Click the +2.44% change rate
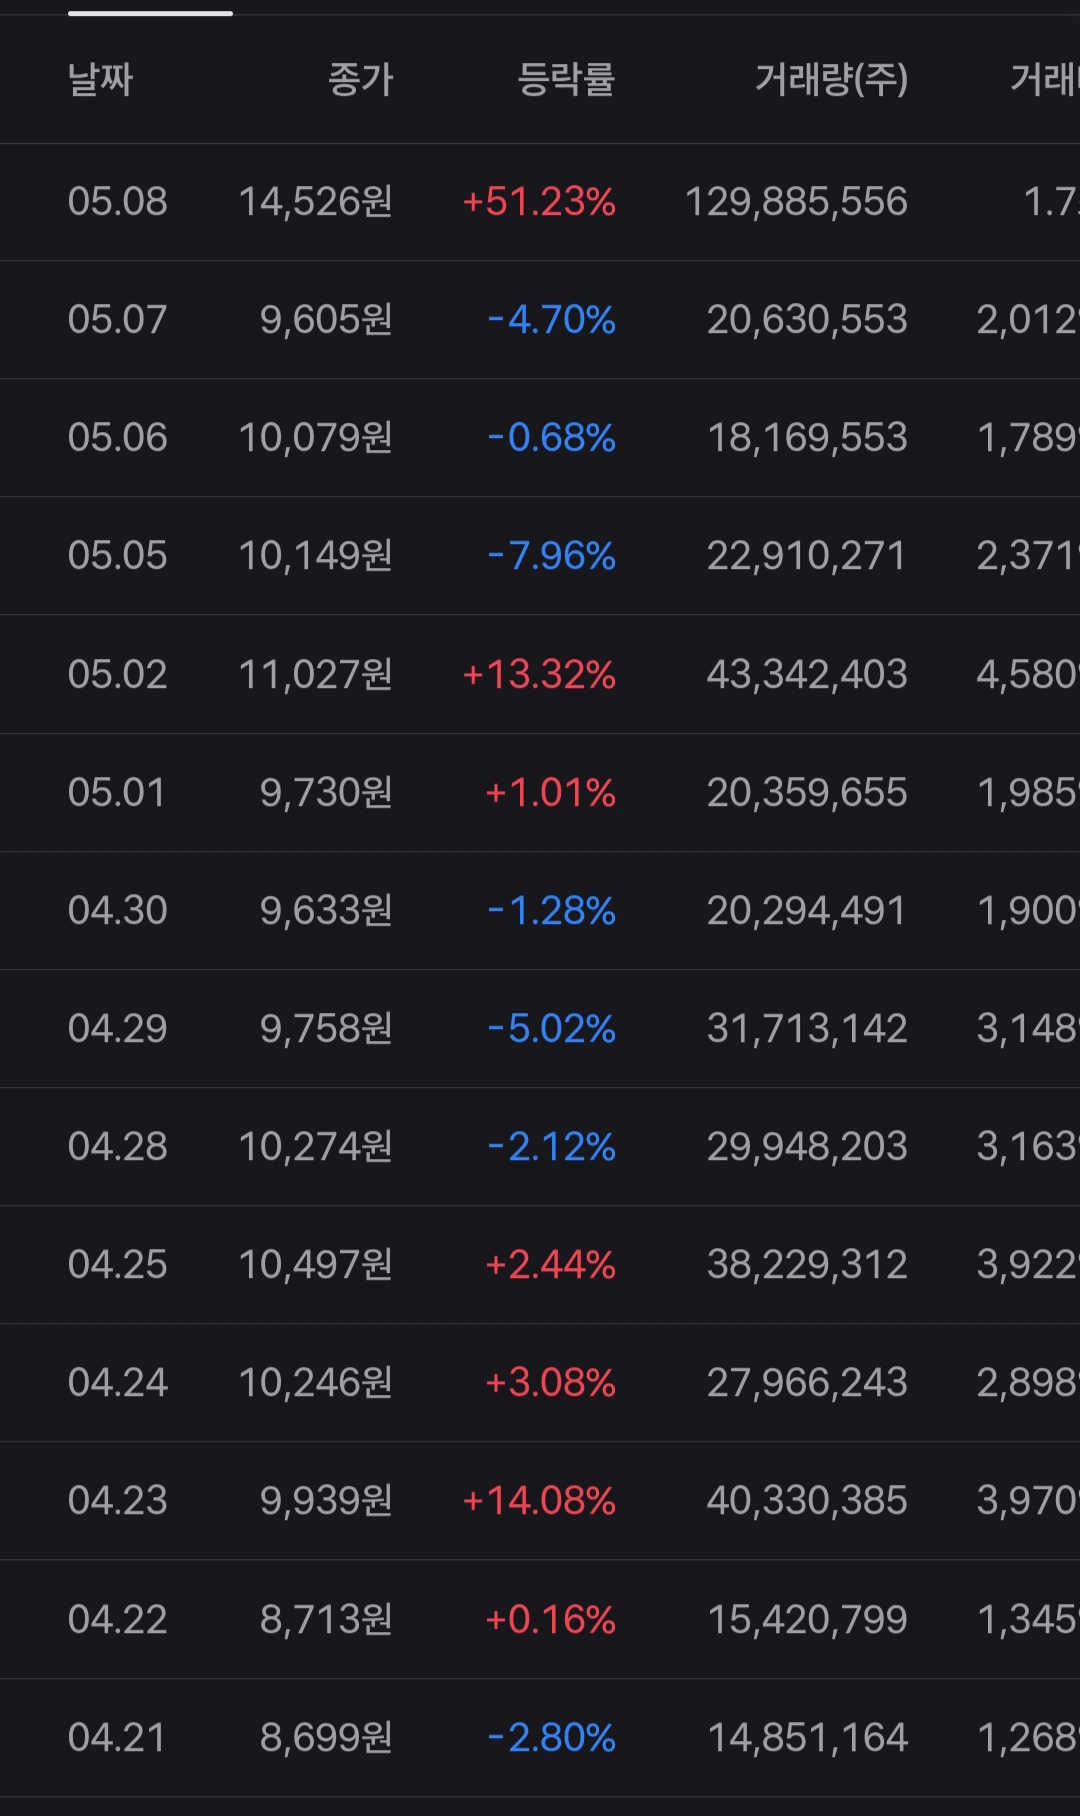1080x1816 pixels. click(550, 1264)
